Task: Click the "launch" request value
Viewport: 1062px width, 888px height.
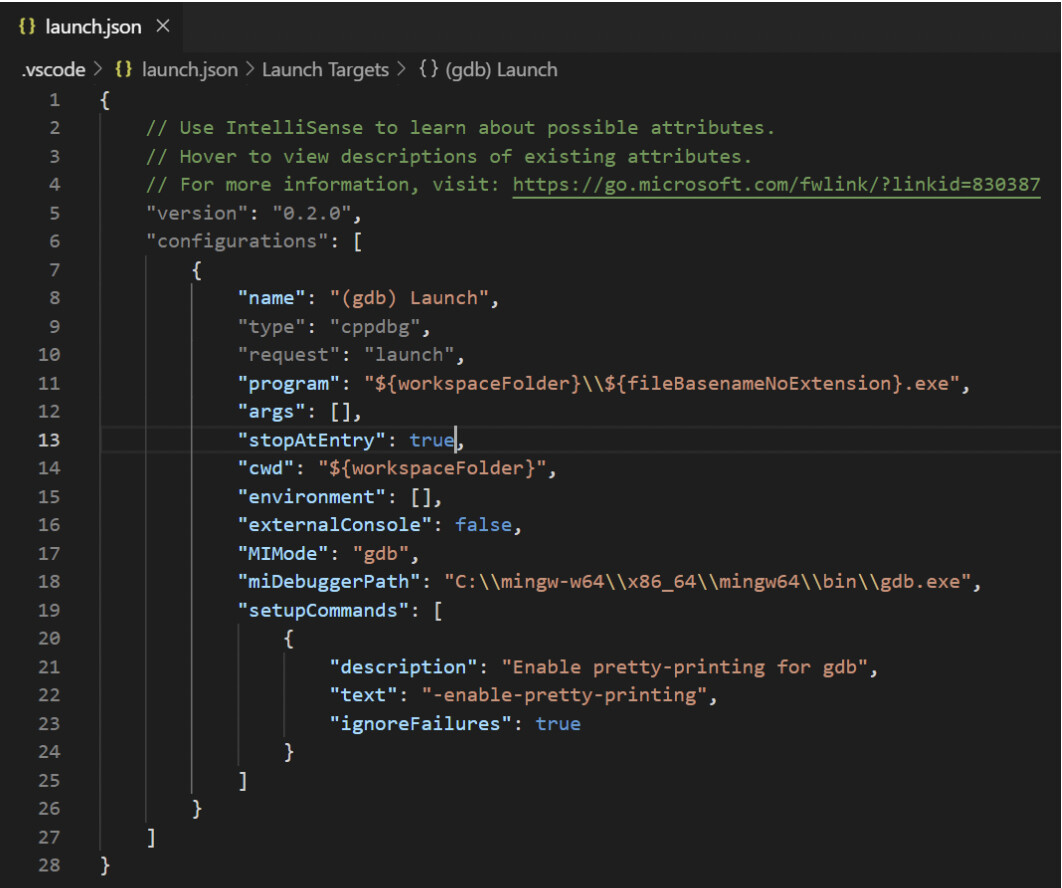Action: click(x=409, y=355)
